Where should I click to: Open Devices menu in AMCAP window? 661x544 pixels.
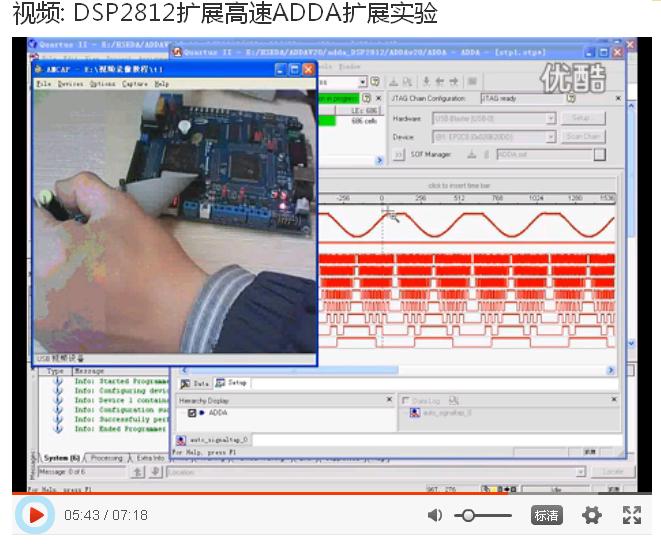[70, 84]
